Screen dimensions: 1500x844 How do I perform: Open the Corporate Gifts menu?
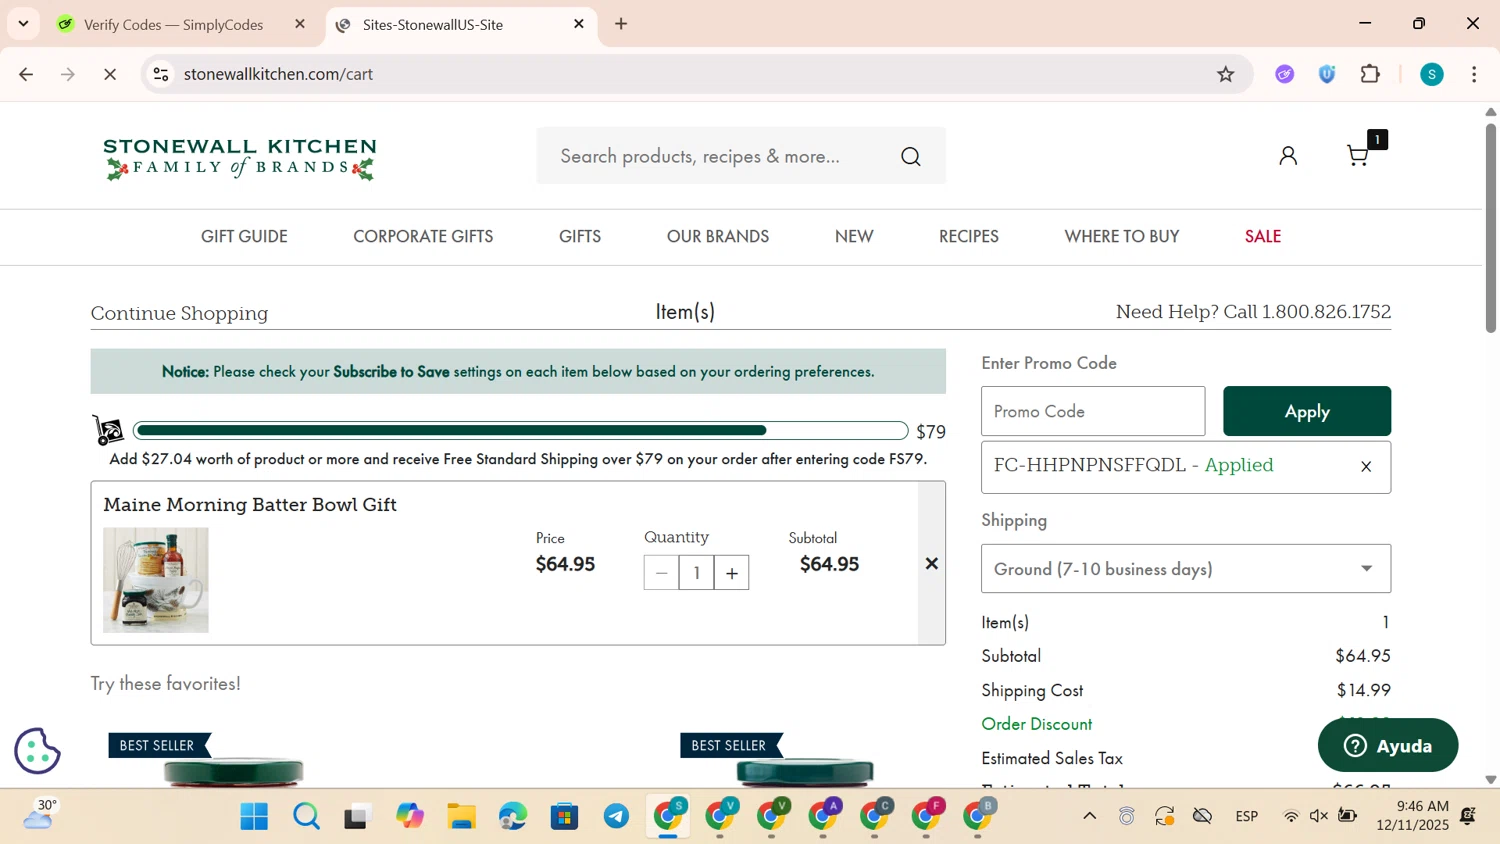(x=423, y=237)
